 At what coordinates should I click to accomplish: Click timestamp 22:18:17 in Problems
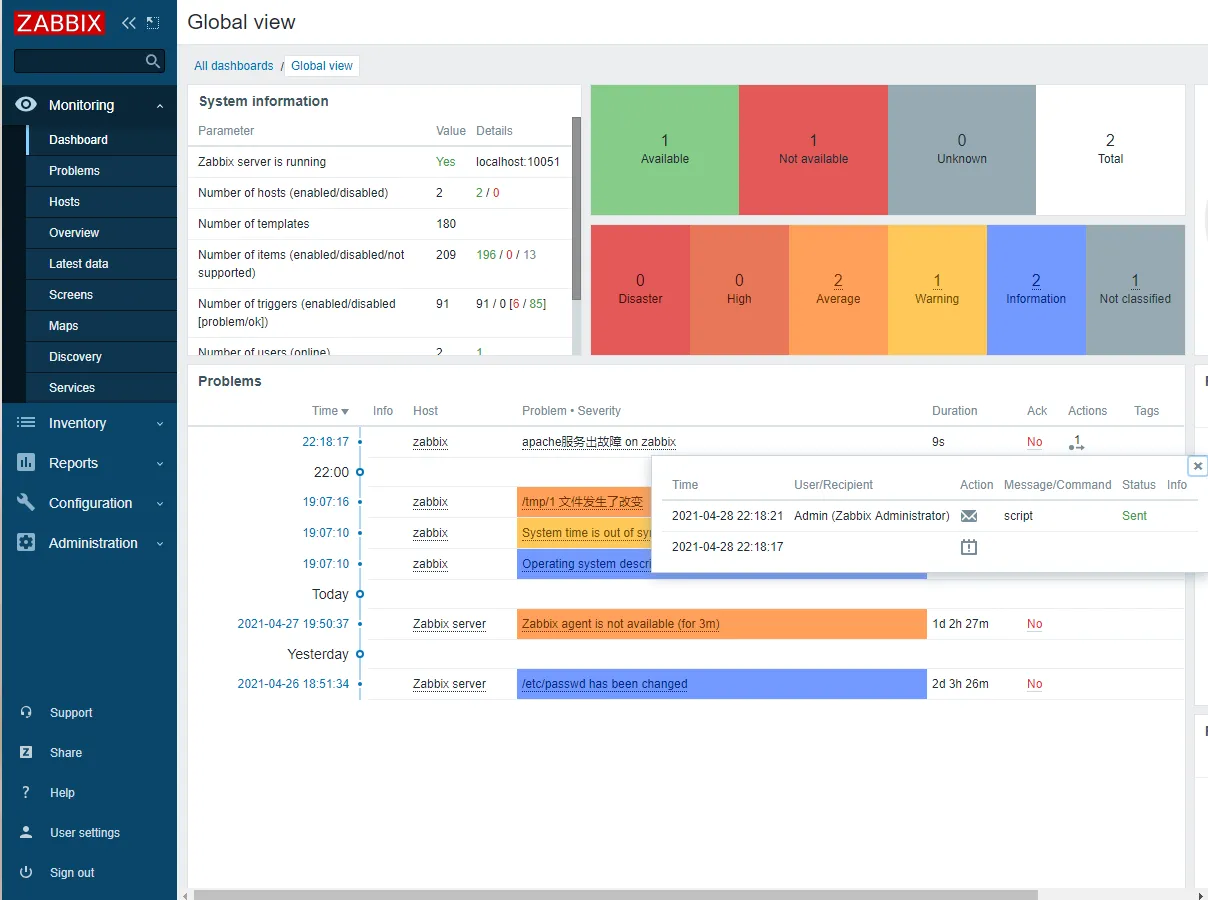[326, 442]
